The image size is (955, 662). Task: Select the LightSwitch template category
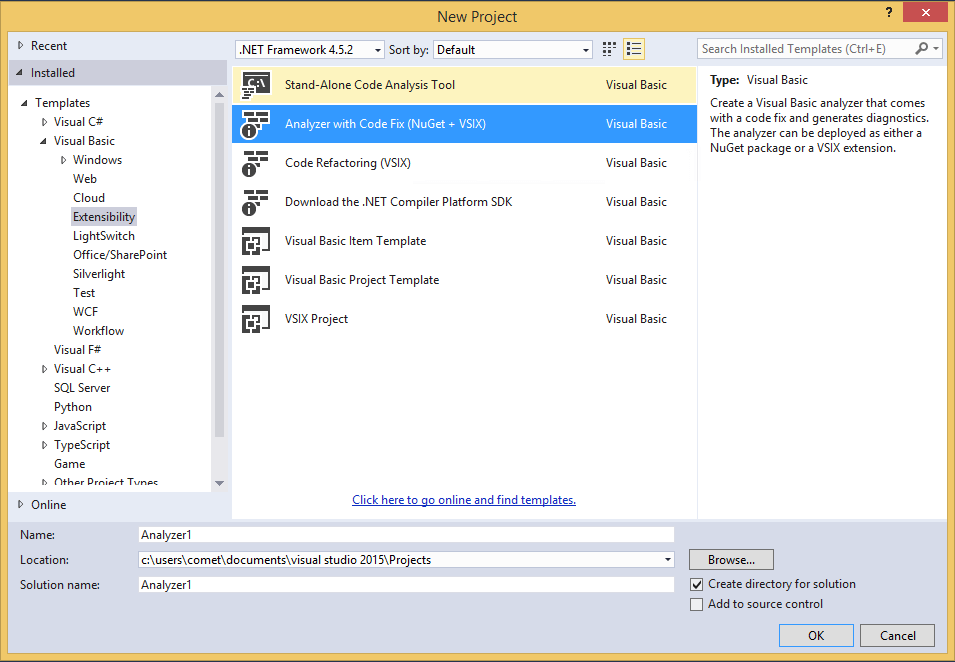pos(104,236)
